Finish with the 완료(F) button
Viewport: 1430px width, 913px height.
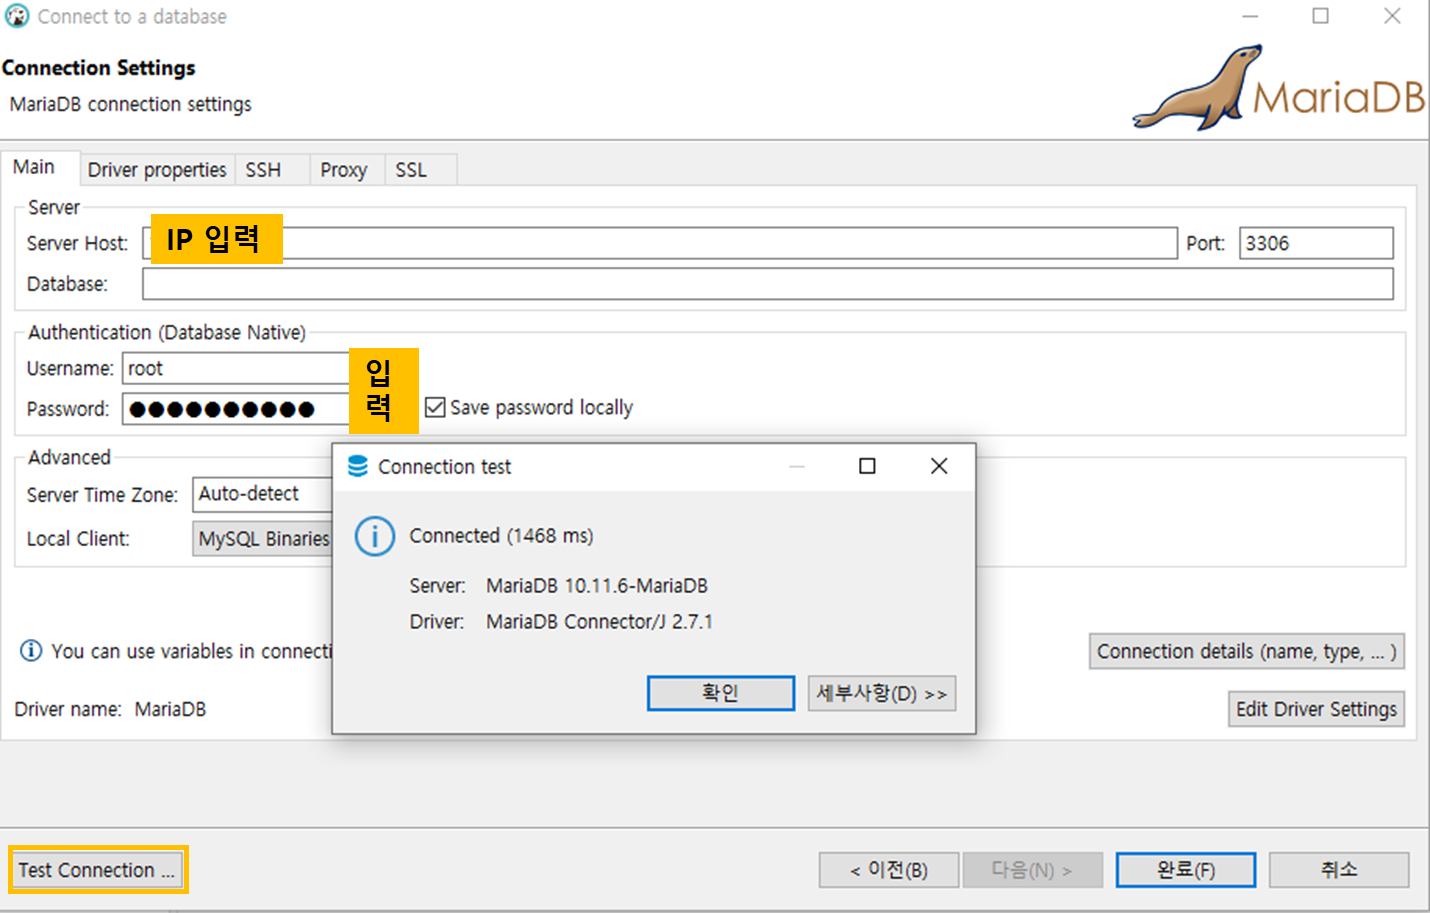[x=1186, y=870]
